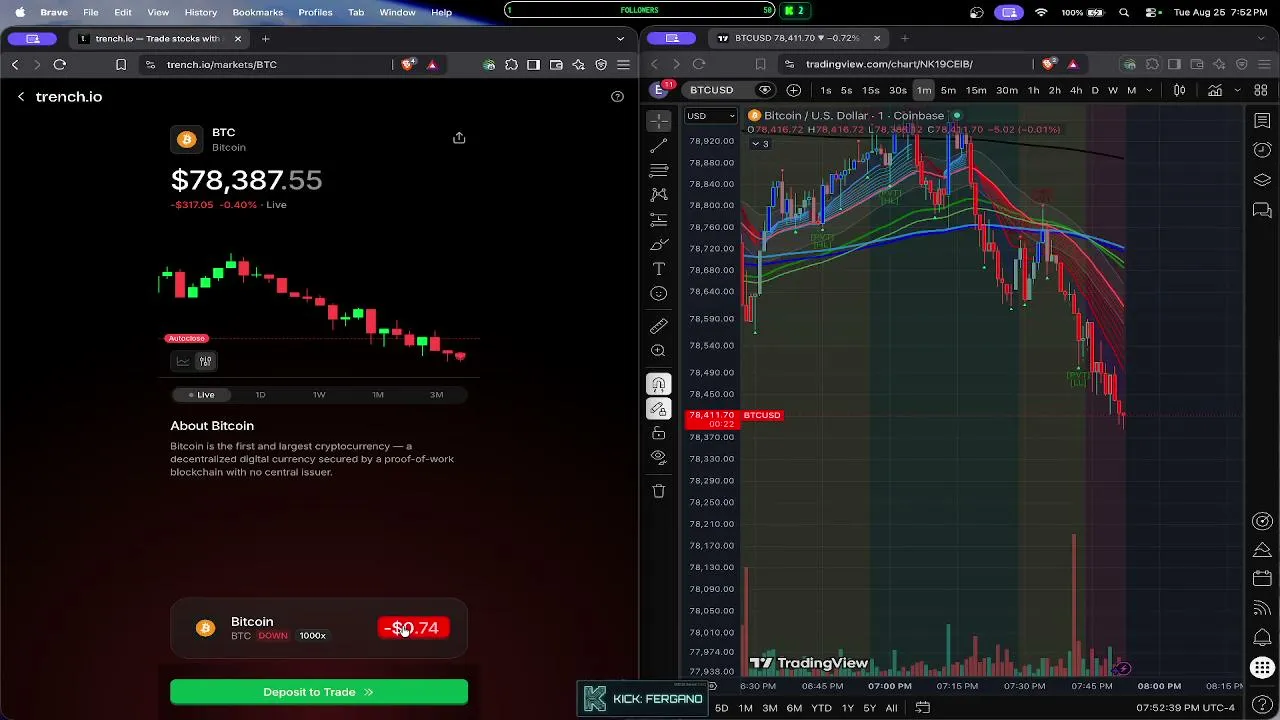Select the Live chart range
The height and width of the screenshot is (720, 1280).
click(x=201, y=395)
